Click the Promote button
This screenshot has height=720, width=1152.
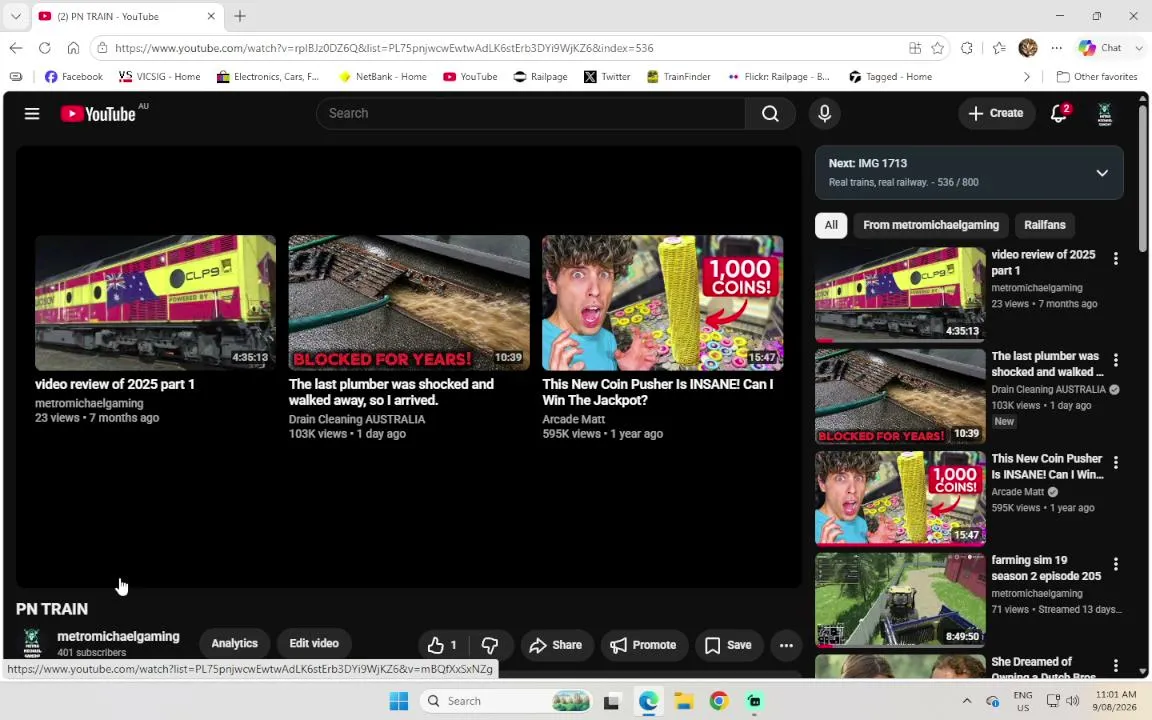click(644, 645)
